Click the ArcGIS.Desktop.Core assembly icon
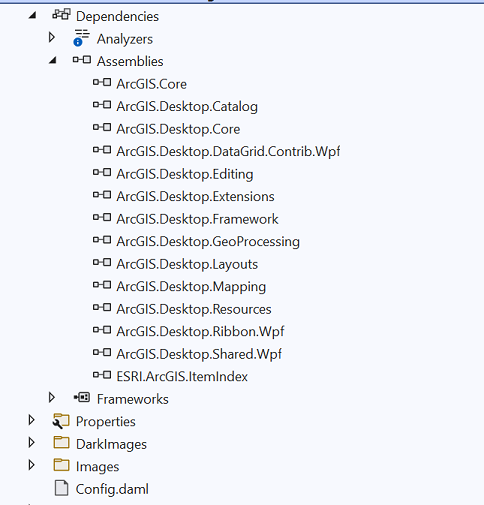The image size is (484, 505). [x=102, y=127]
